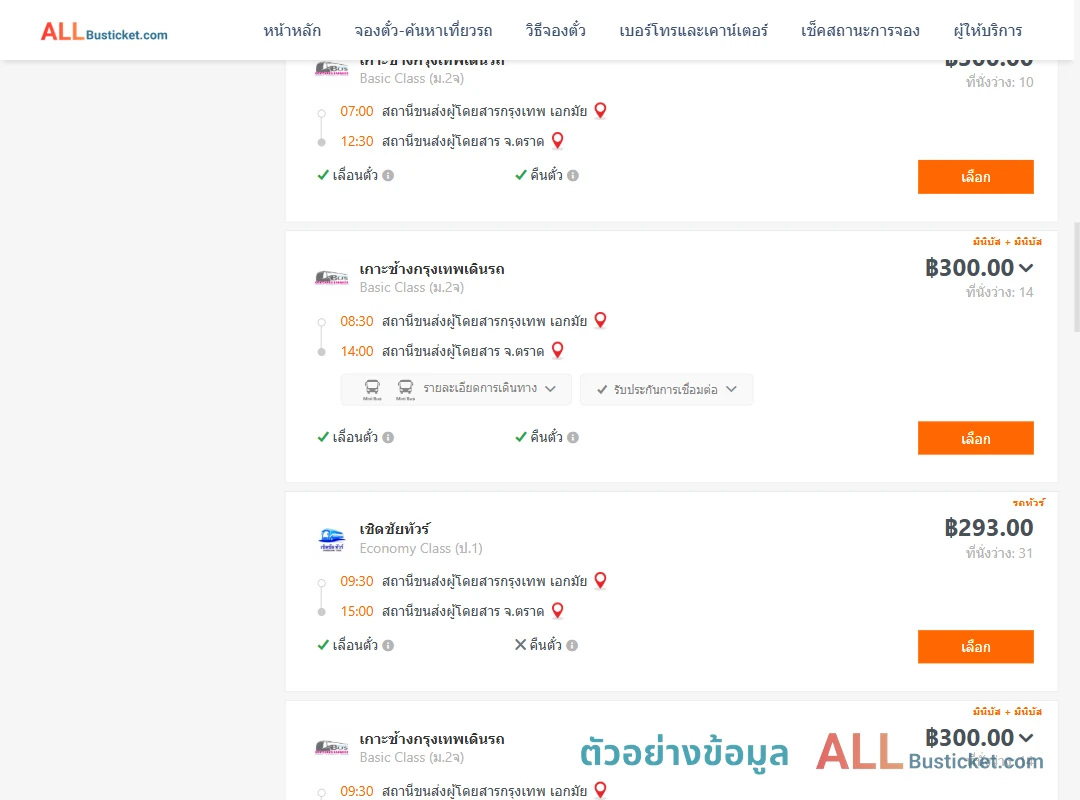Click มินิบัส + มินิบัส tag on 08:30 card
This screenshot has width=1080, height=800.
tap(1007, 241)
